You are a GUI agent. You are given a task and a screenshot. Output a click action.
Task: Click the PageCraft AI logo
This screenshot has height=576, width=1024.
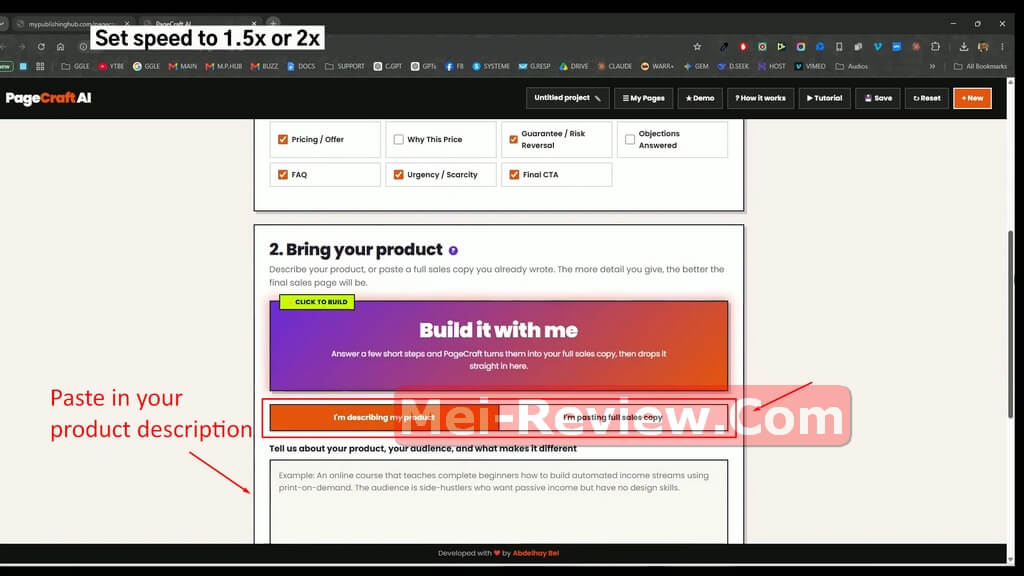48,98
